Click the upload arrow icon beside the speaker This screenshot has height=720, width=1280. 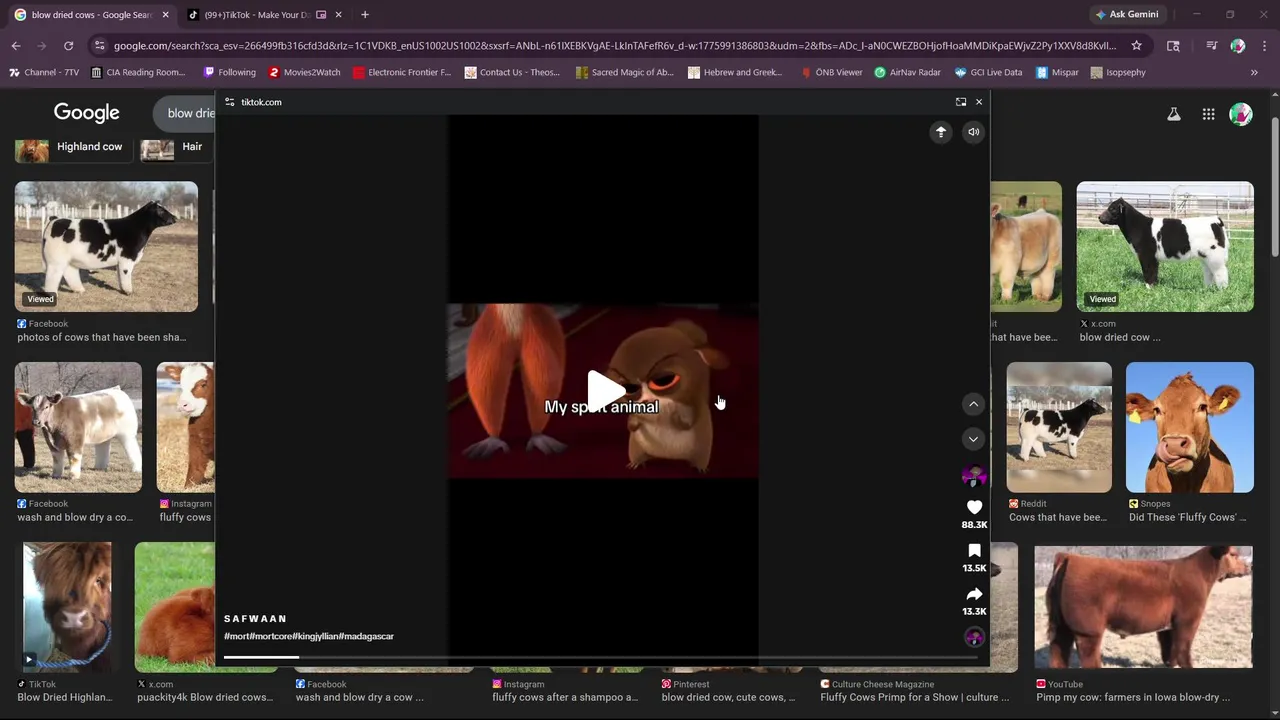click(x=941, y=132)
